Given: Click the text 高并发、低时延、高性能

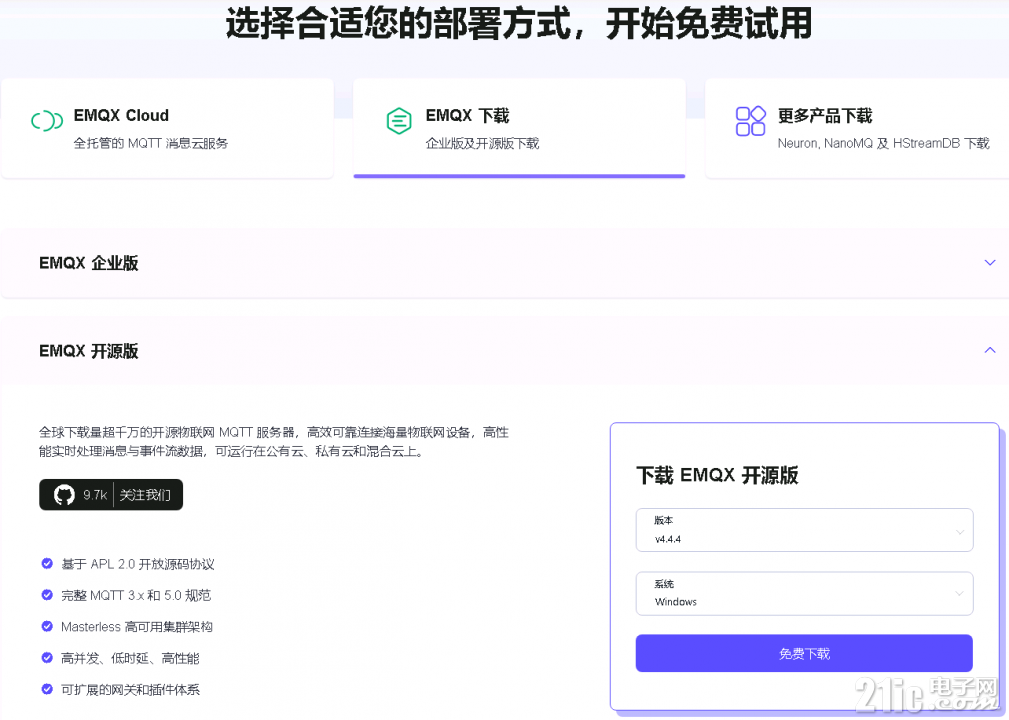Looking at the screenshot, I should click(130, 658).
